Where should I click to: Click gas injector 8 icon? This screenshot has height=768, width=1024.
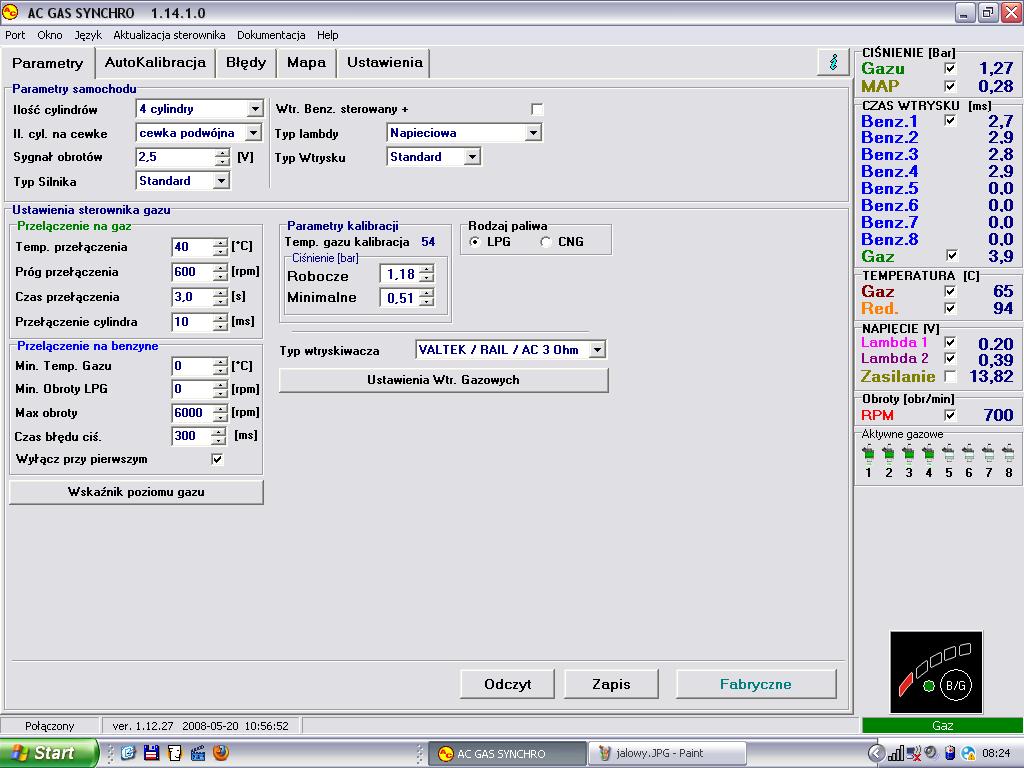coord(1008,453)
